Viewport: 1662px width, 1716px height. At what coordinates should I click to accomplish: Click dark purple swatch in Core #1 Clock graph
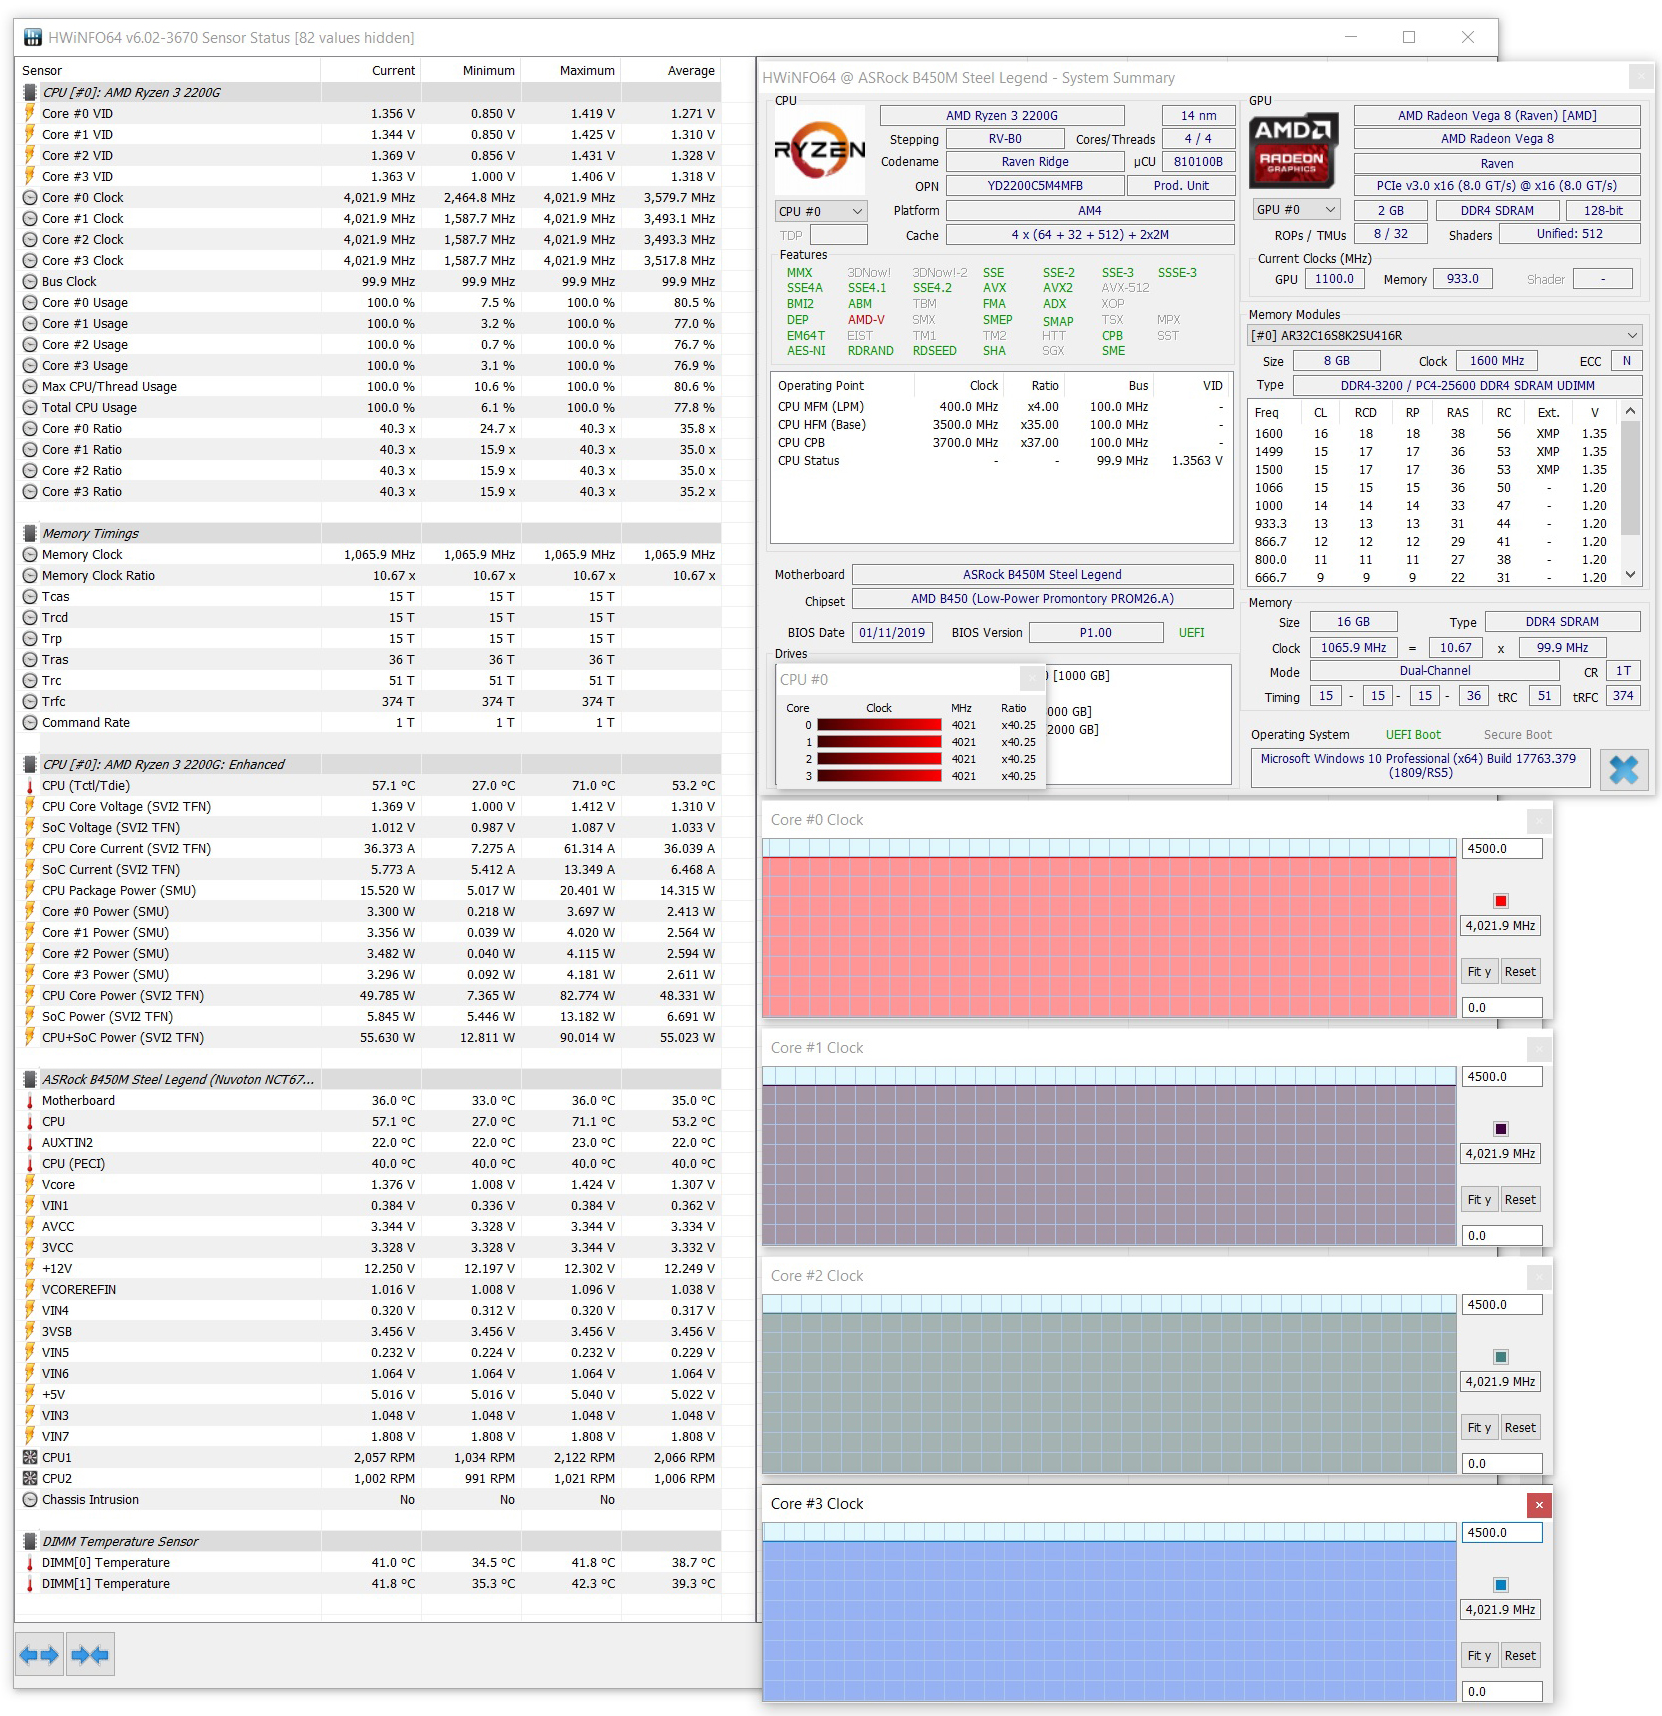1501,1129
